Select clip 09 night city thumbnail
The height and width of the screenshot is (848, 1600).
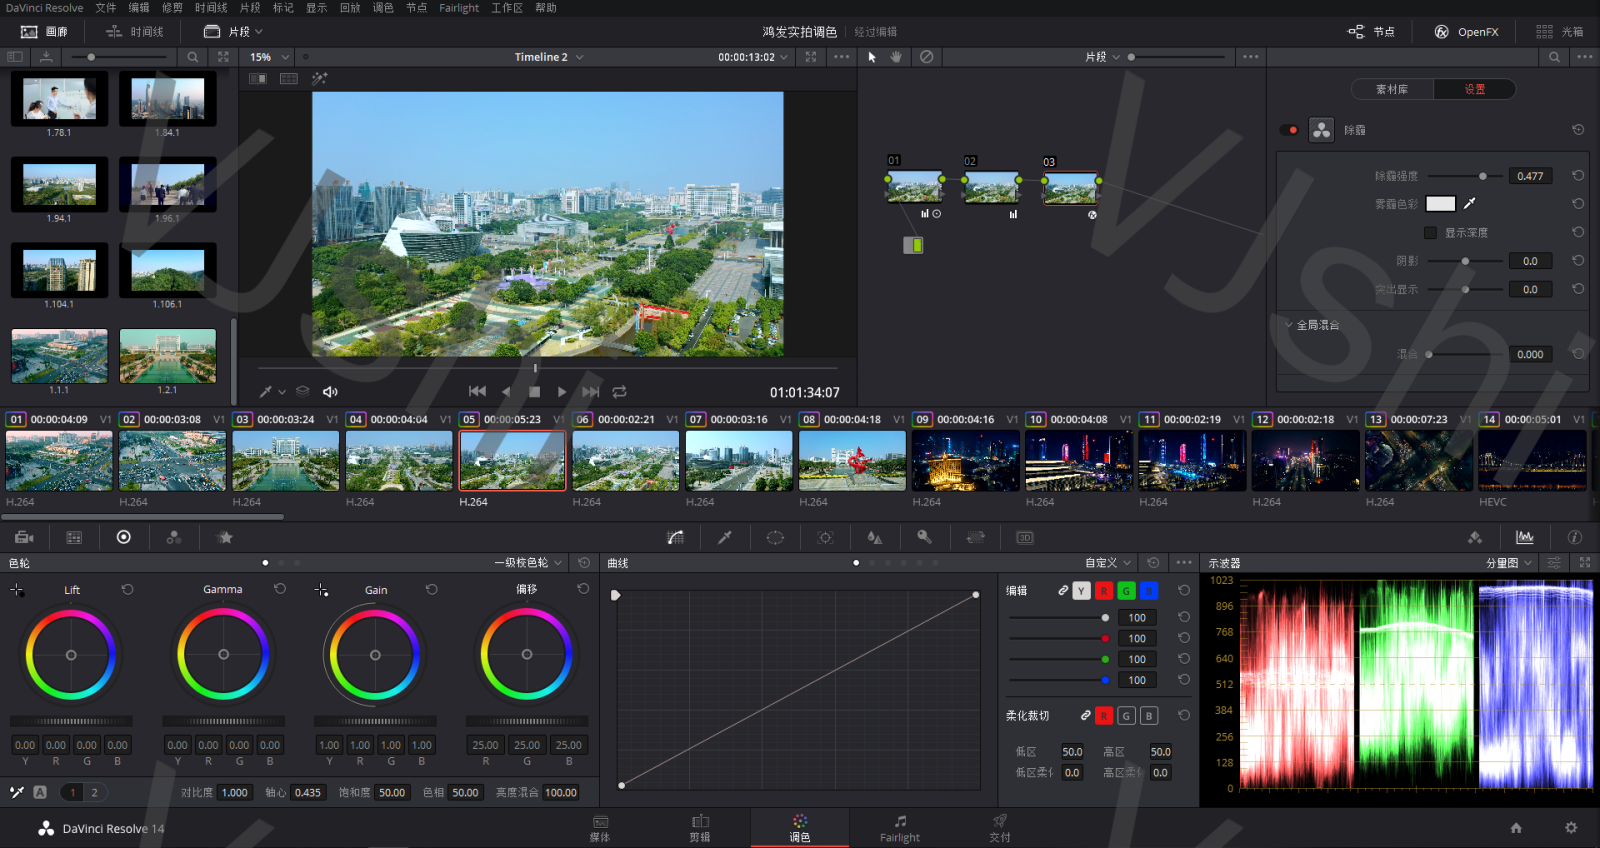(966, 461)
